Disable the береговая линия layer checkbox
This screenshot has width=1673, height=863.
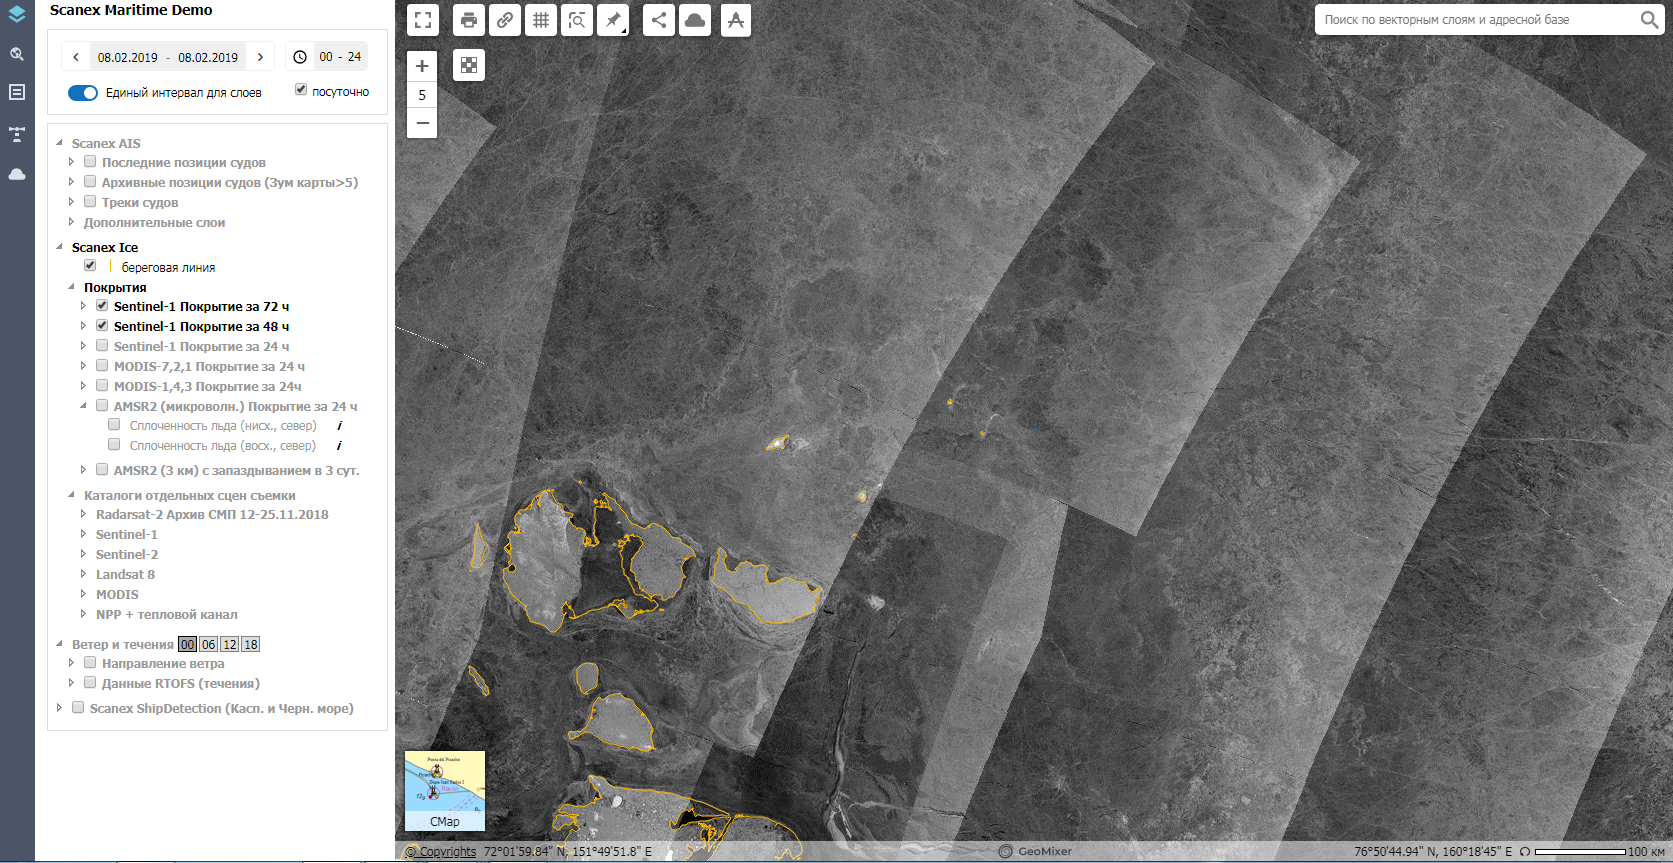coord(90,266)
